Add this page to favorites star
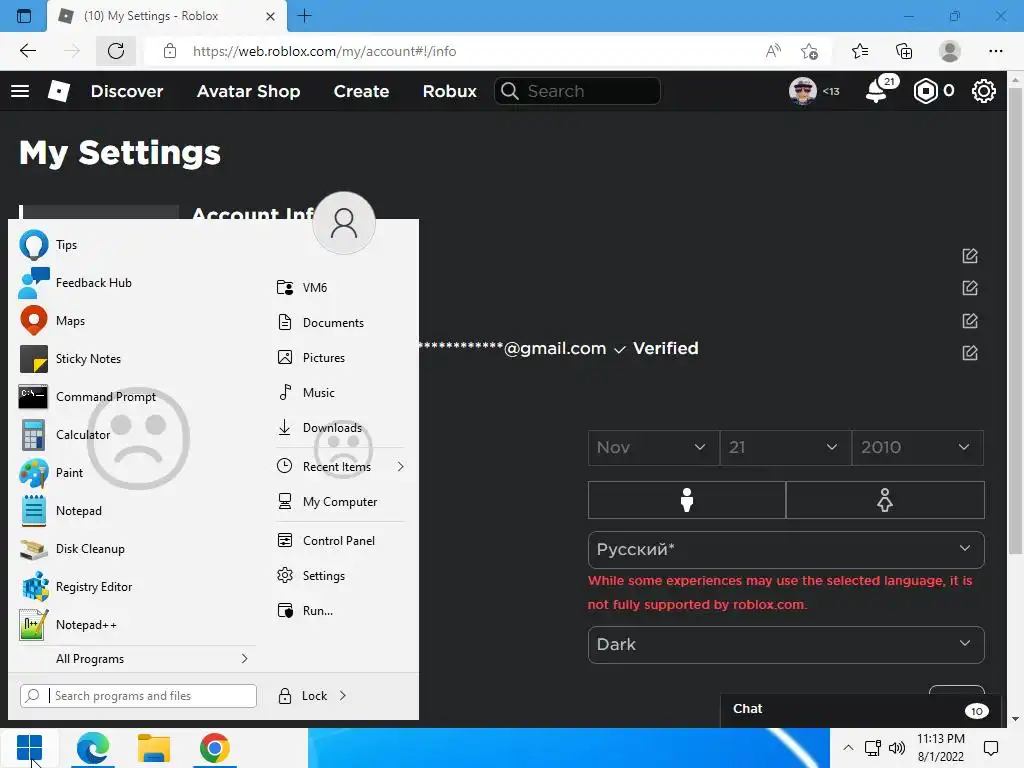The width and height of the screenshot is (1024, 768). pyautogui.click(x=809, y=51)
